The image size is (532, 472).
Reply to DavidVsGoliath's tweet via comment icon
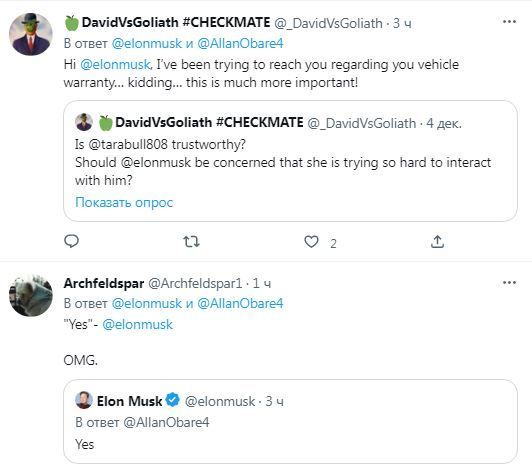[x=71, y=242]
